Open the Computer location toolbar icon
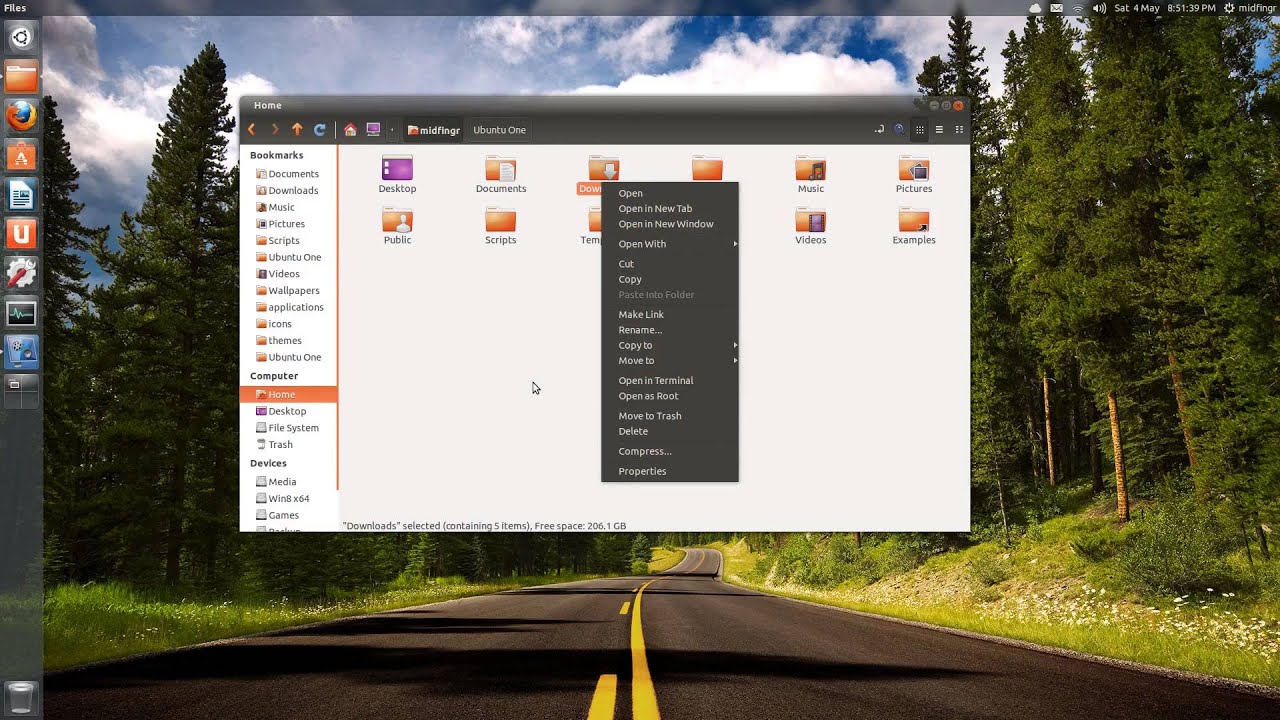 tap(373, 130)
